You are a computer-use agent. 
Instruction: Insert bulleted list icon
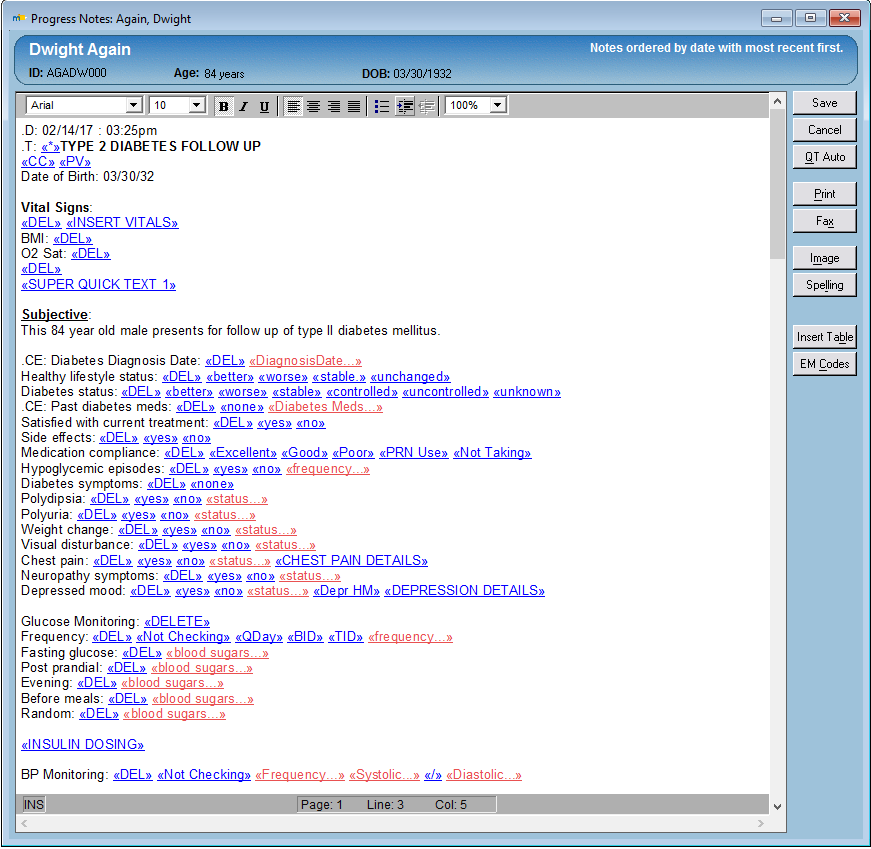click(382, 106)
